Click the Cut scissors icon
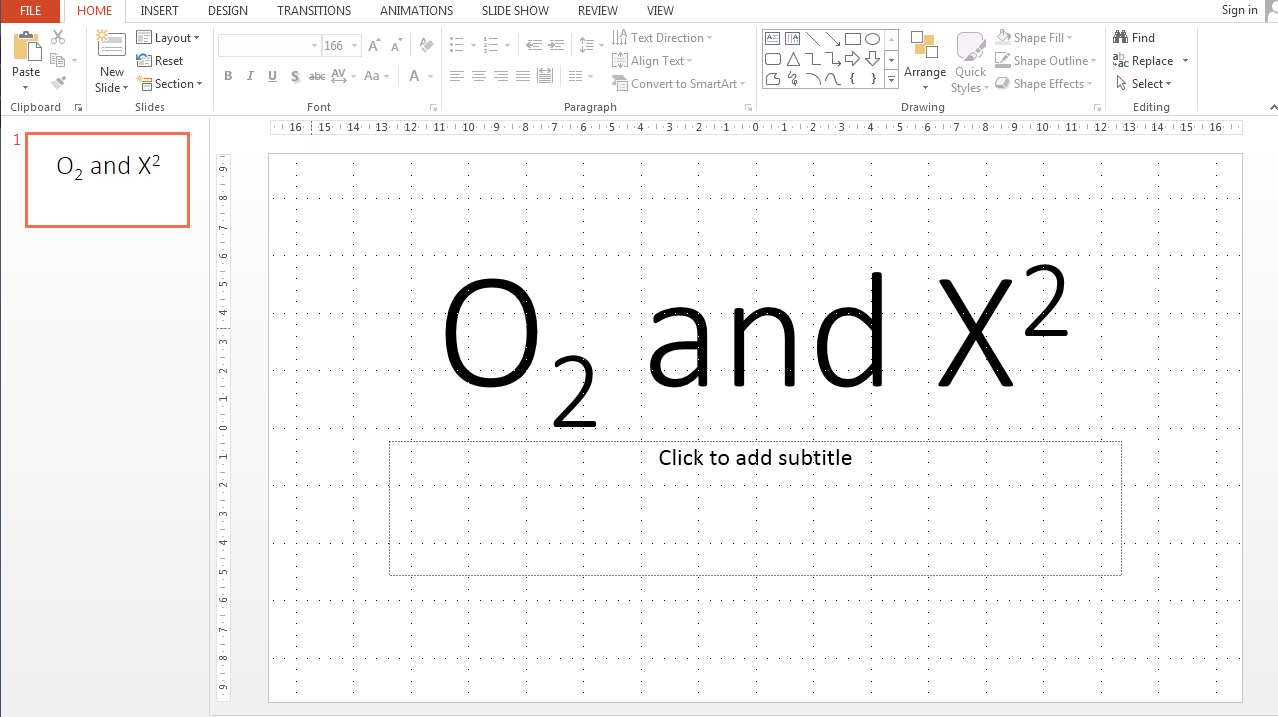 58,38
